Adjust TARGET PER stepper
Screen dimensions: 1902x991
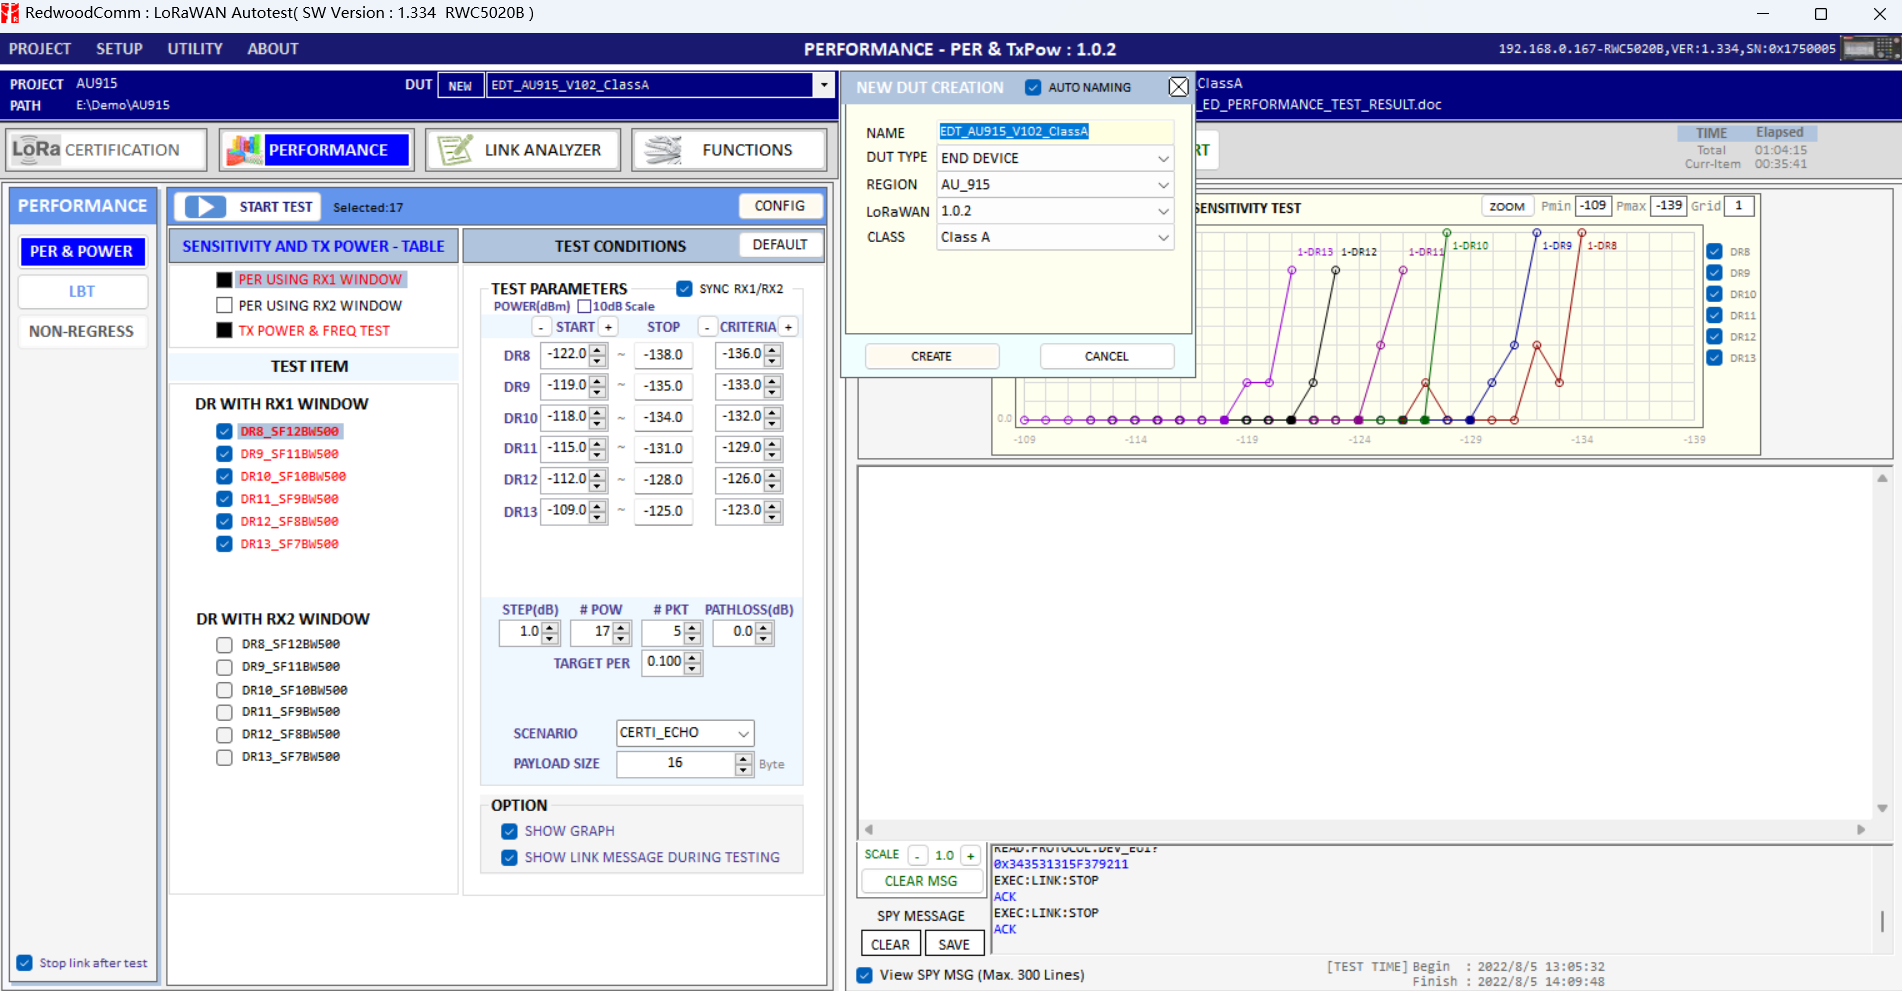coord(693,662)
